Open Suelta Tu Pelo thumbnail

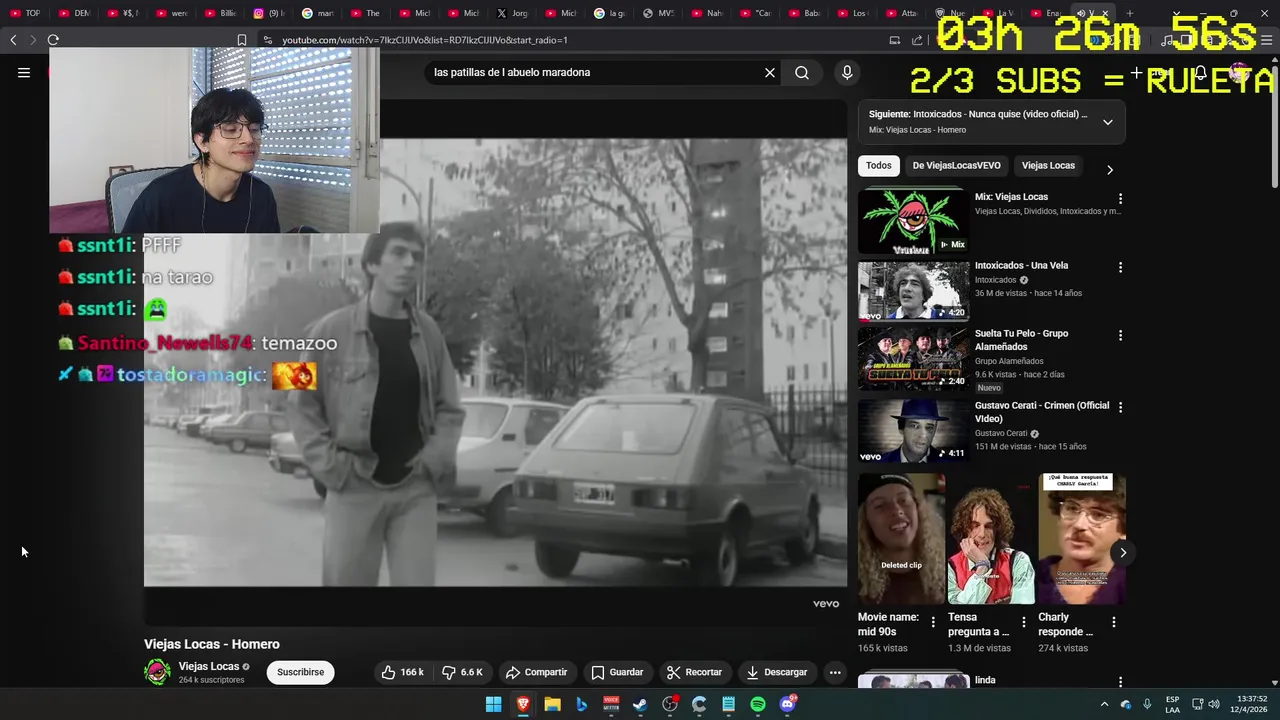click(x=914, y=359)
